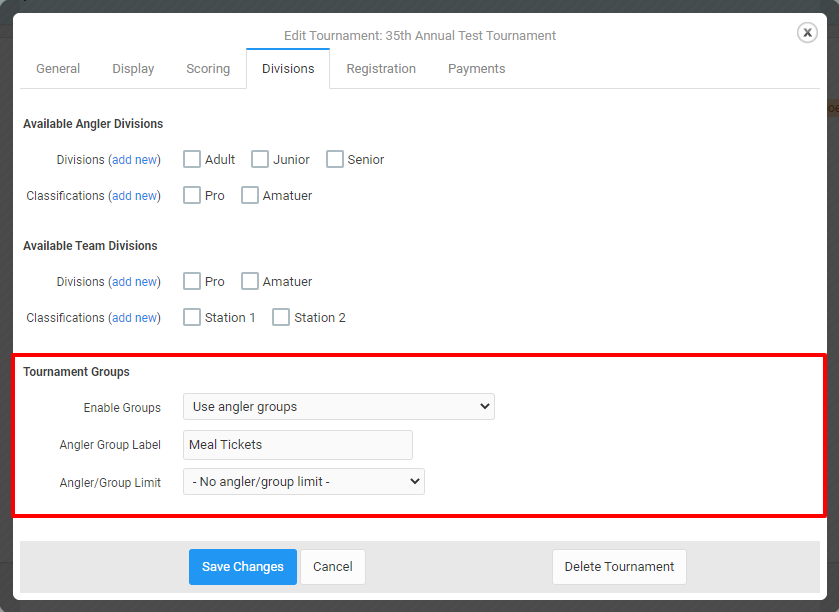839x612 pixels.
Task: Click add new link for angler Divisions
Action: (135, 160)
